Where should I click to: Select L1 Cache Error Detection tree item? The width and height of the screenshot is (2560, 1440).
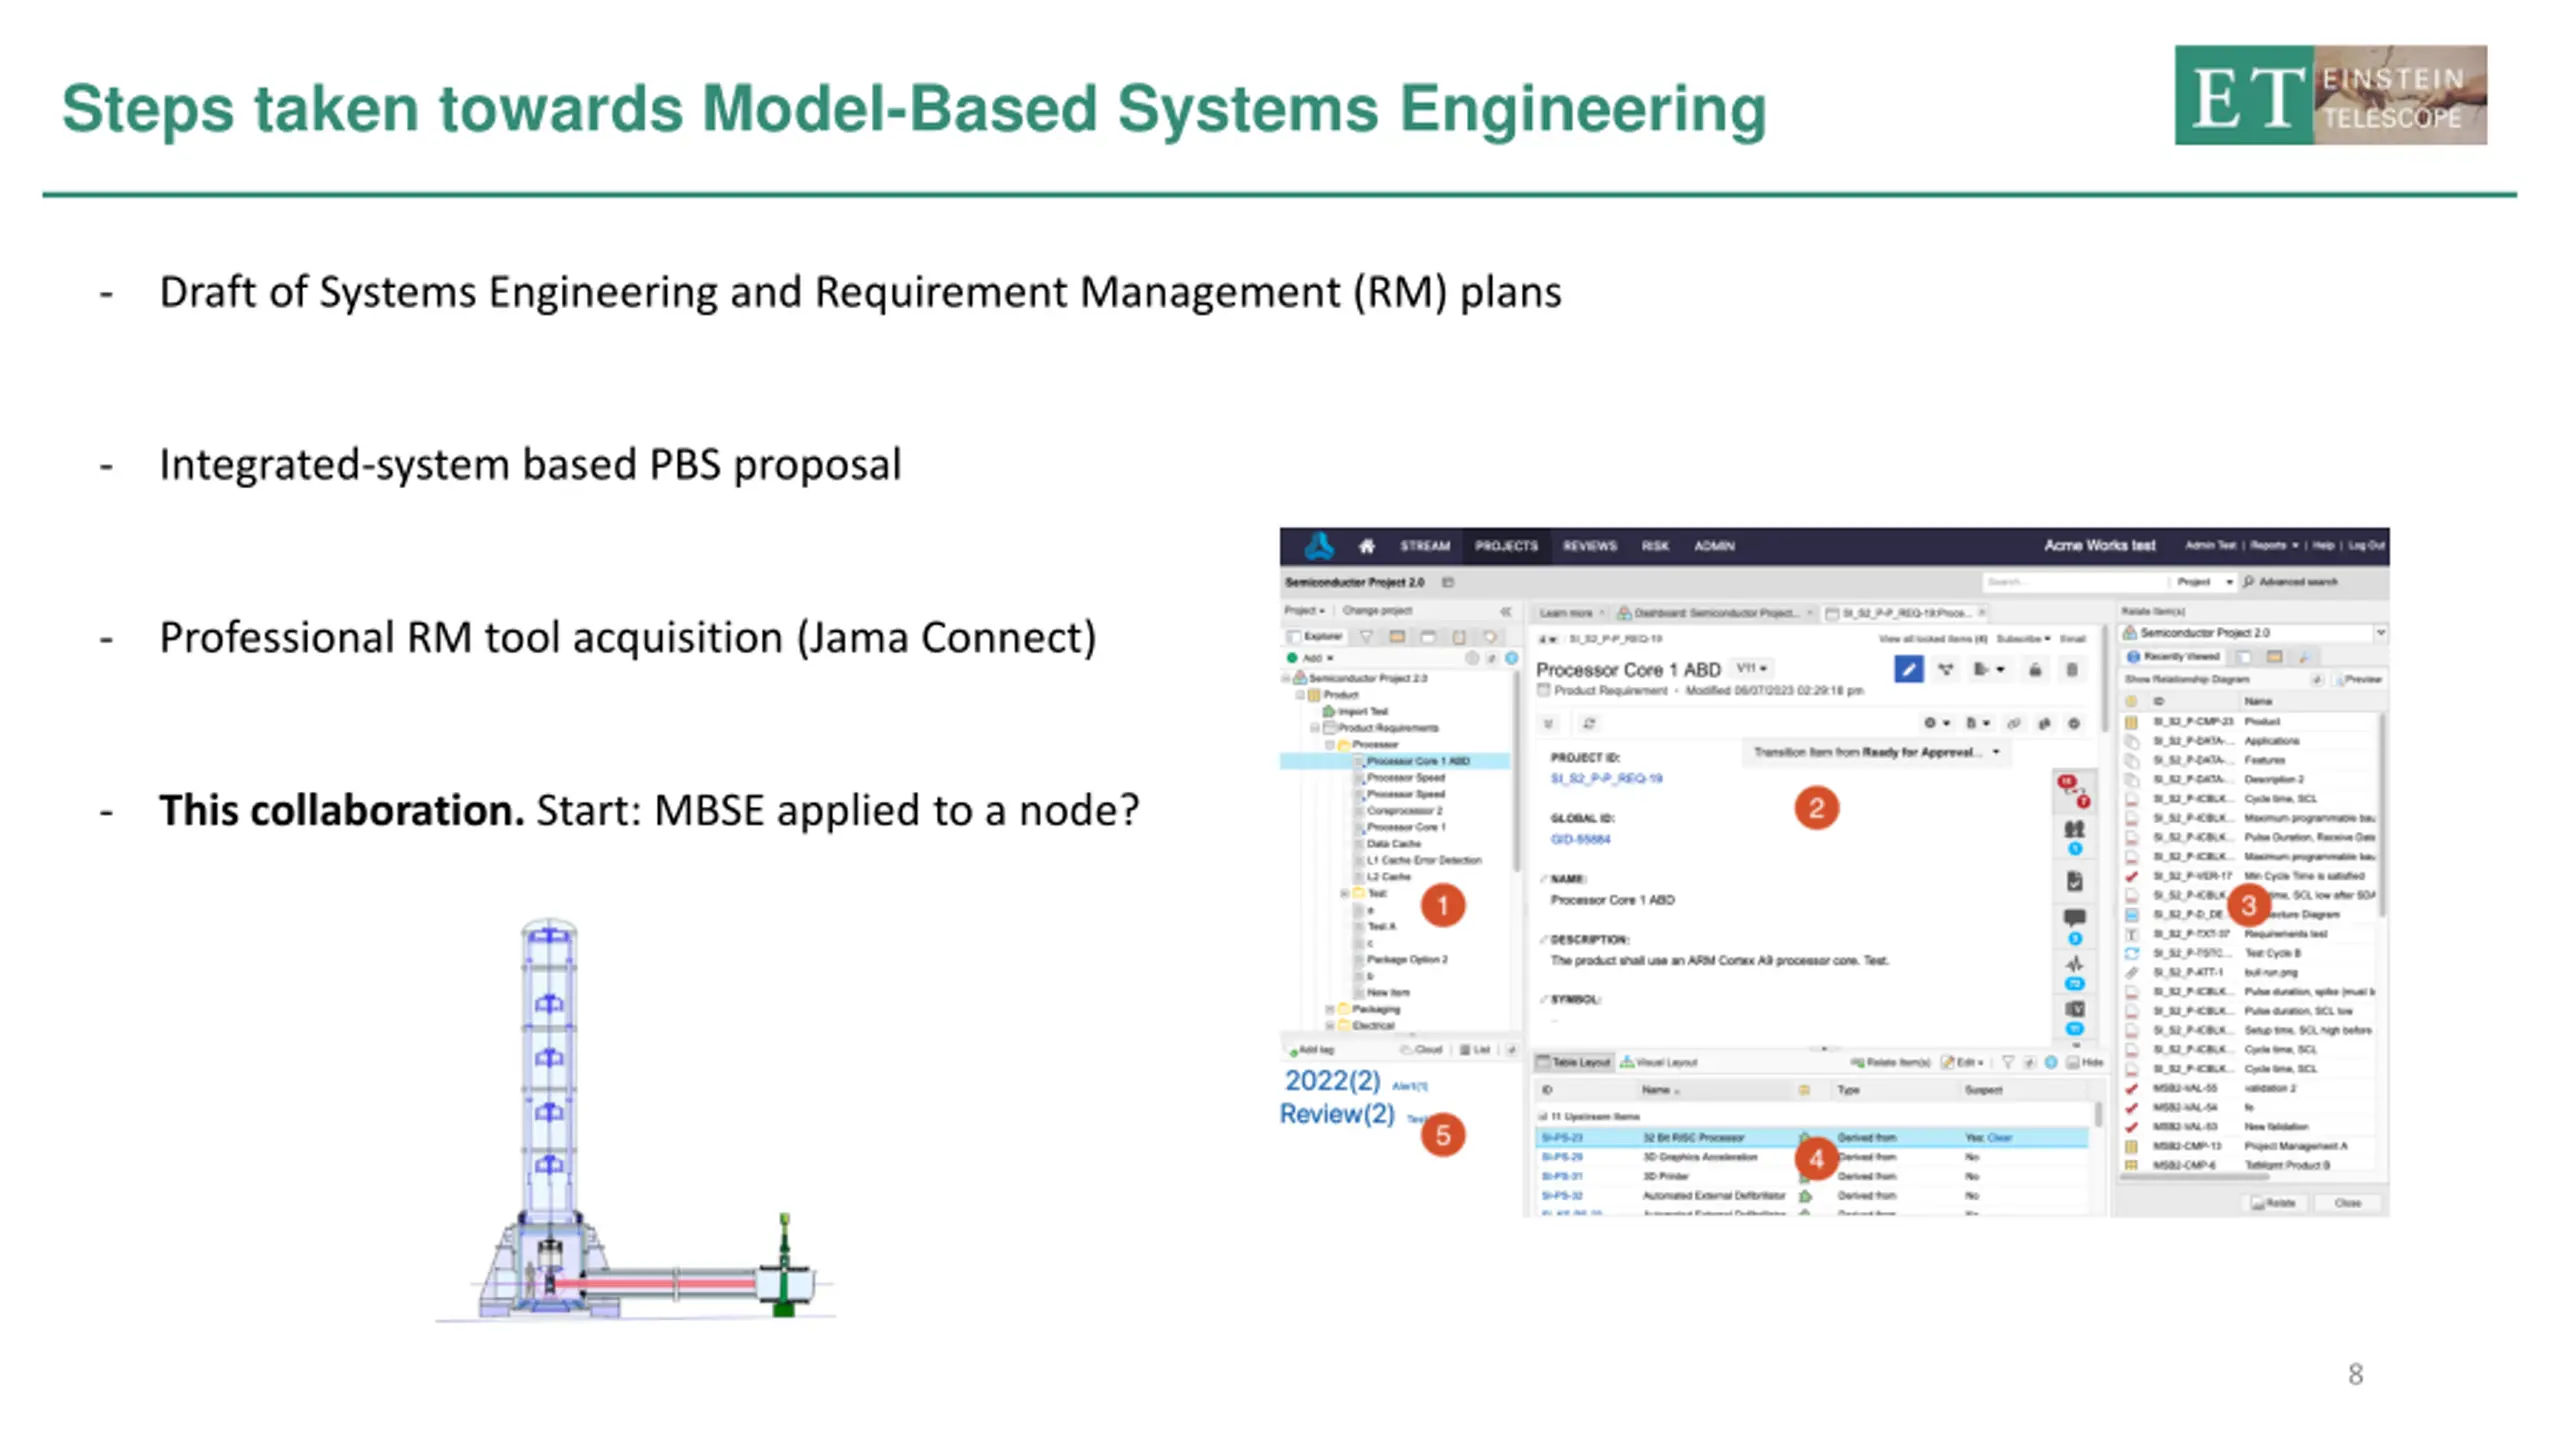click(x=1424, y=860)
